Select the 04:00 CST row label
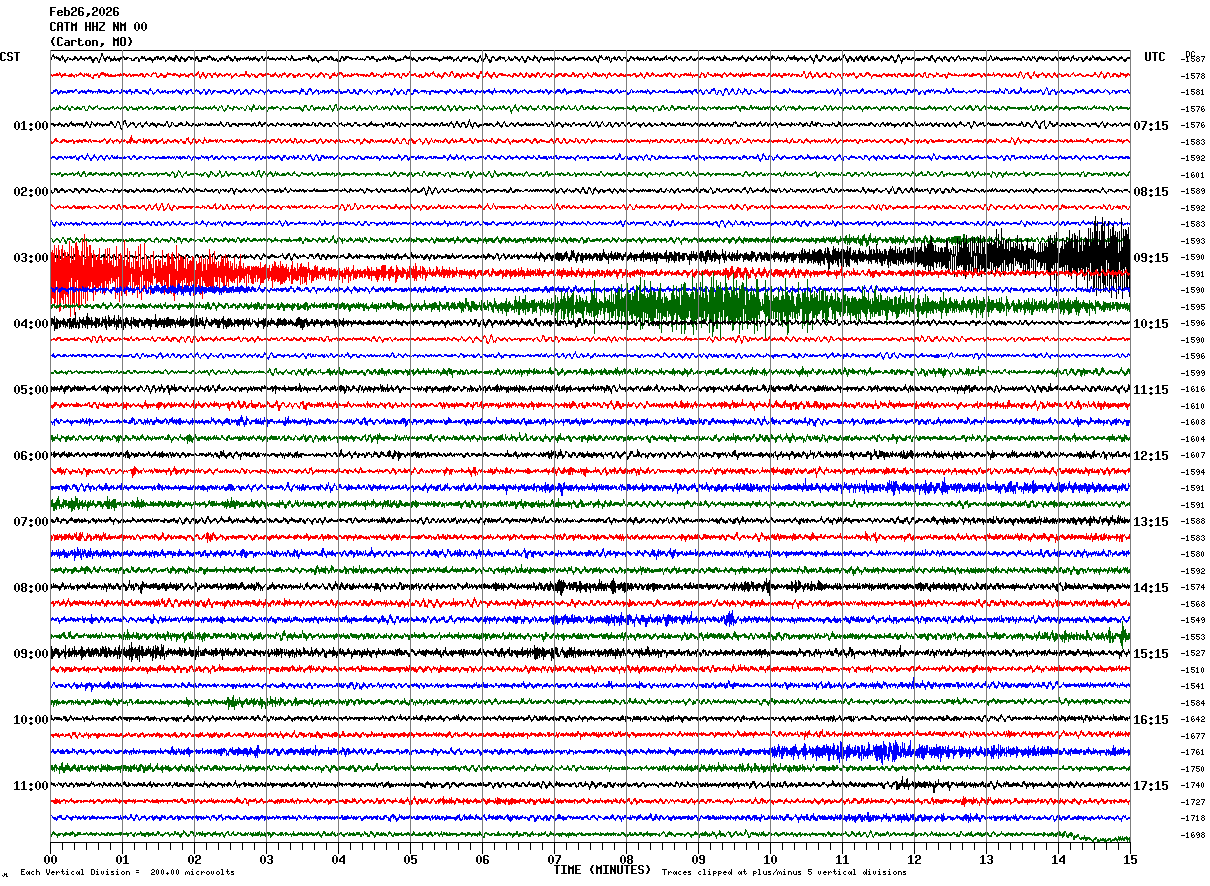1210x886 pixels. (x=31, y=324)
